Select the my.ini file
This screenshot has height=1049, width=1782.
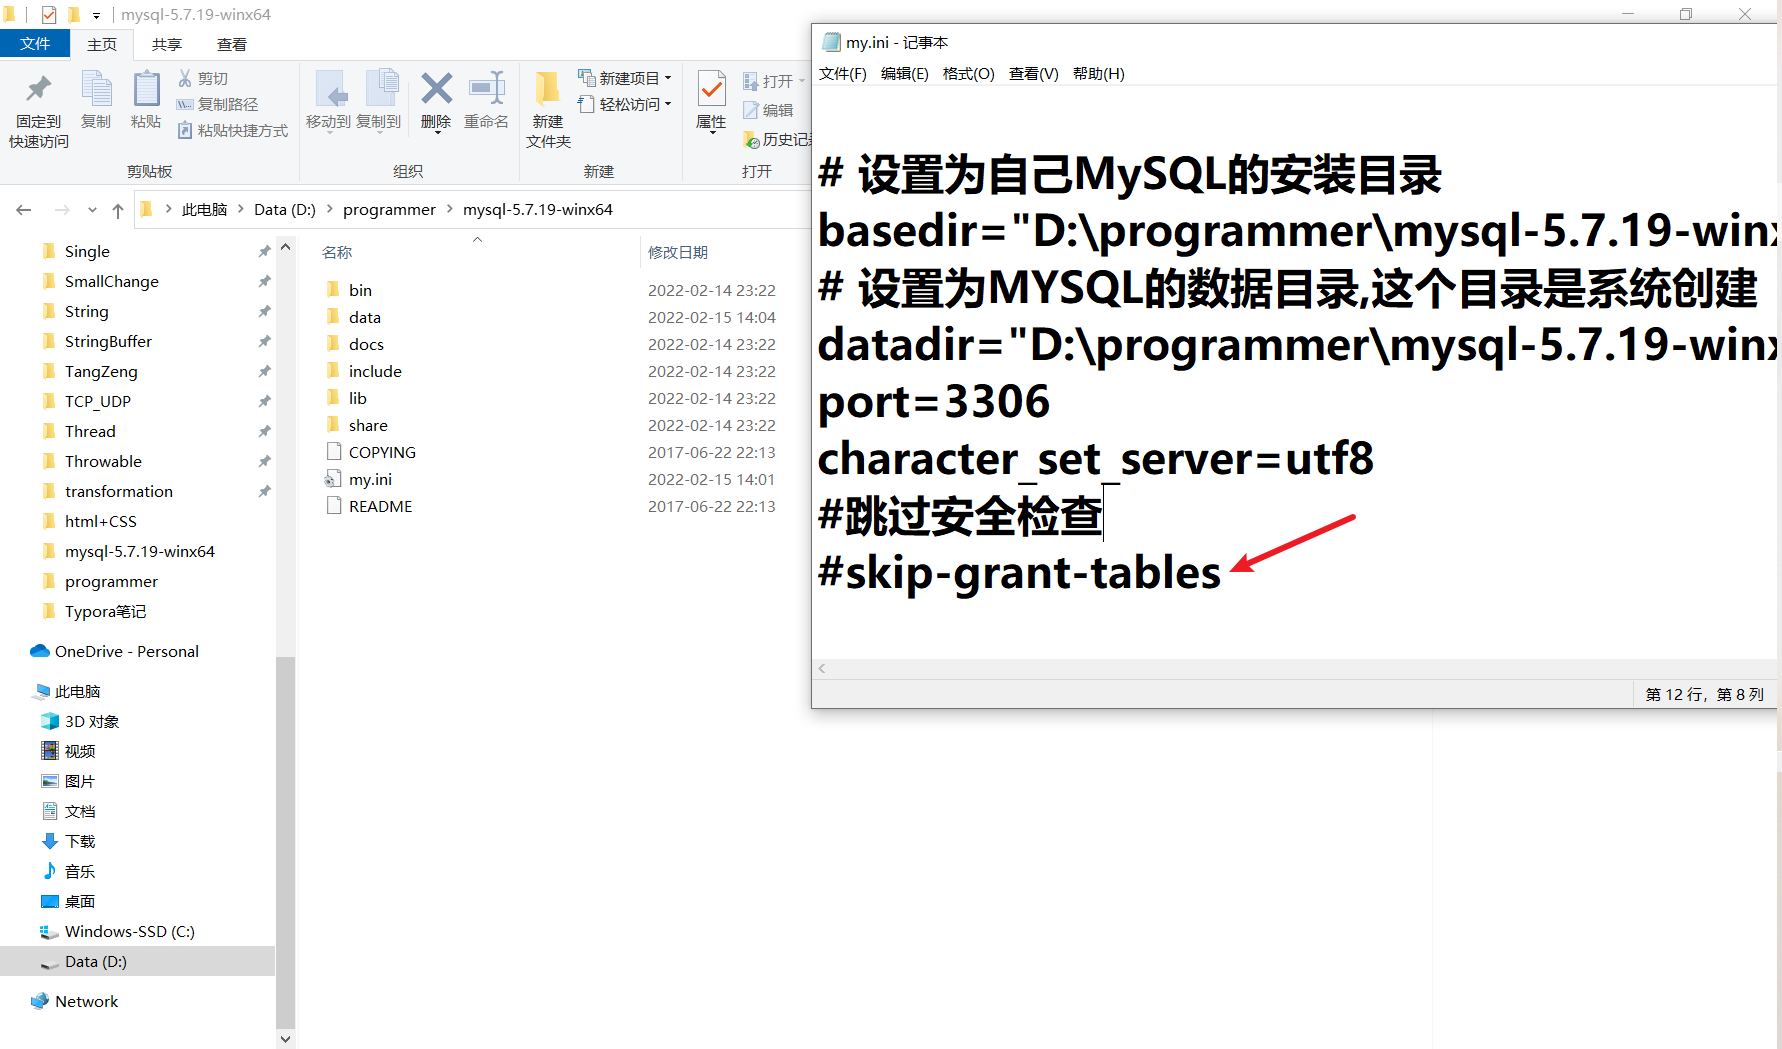(x=370, y=479)
